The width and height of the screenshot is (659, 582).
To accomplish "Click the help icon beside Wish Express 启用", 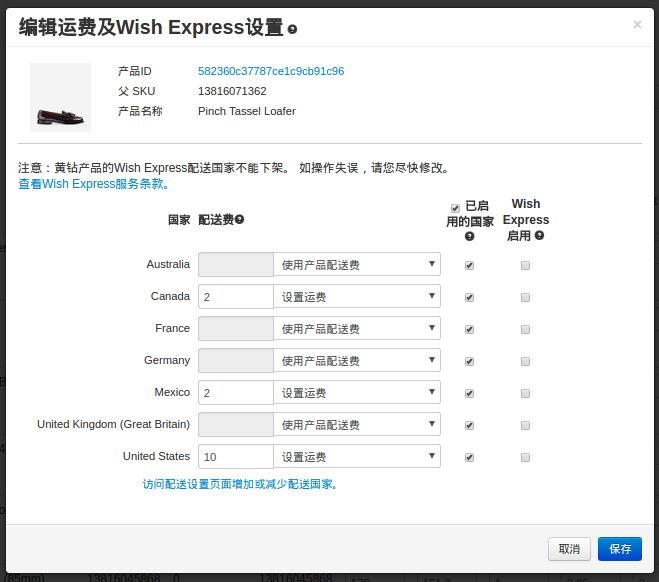I will tap(539, 235).
